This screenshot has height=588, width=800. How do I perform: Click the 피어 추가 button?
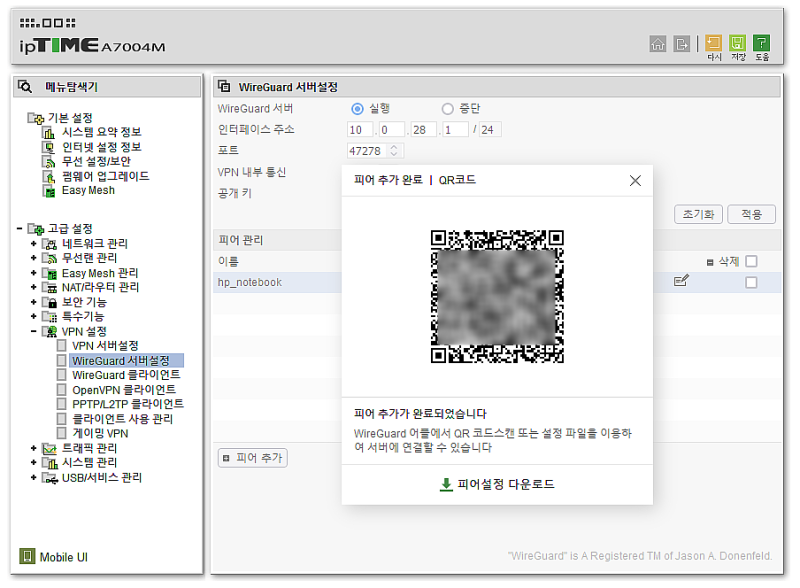tap(253, 458)
